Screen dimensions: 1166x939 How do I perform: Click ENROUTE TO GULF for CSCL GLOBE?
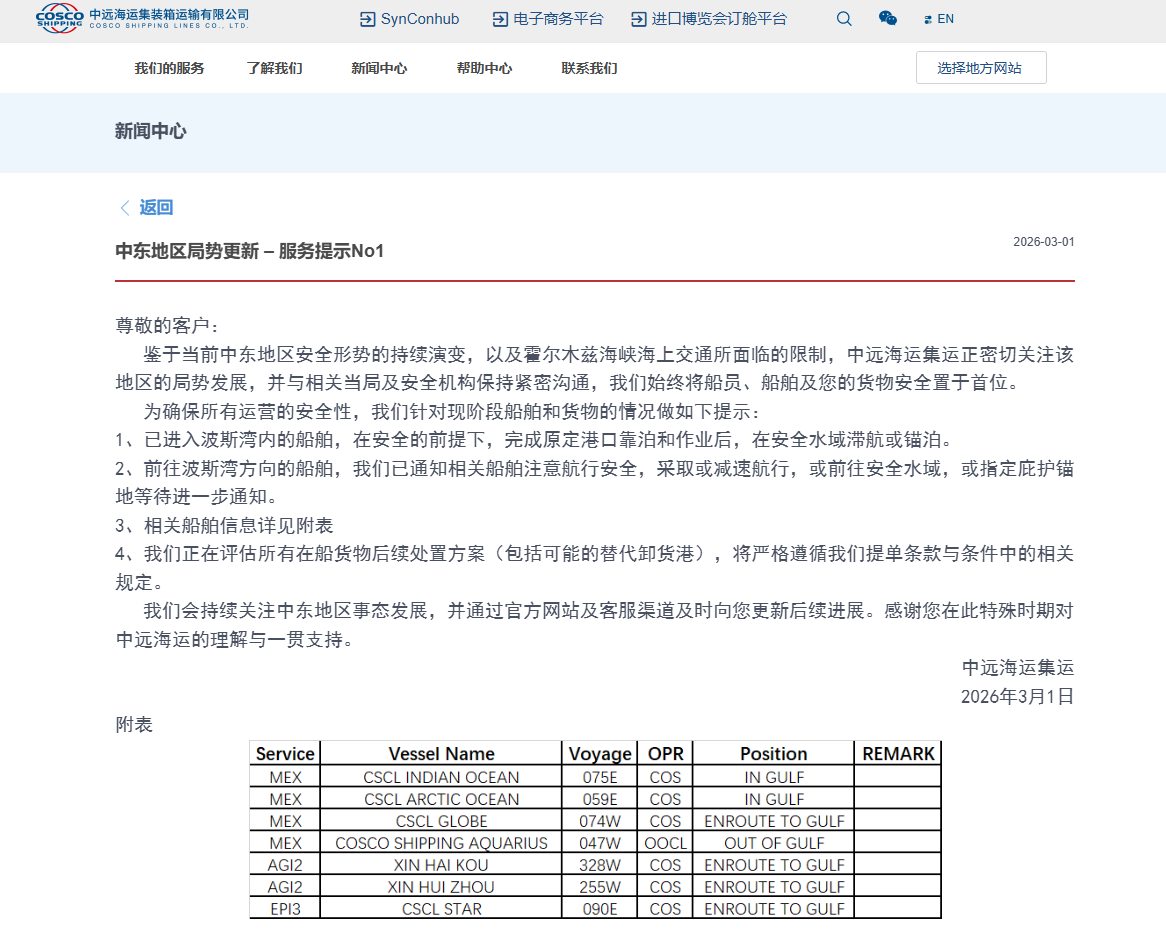point(773,821)
